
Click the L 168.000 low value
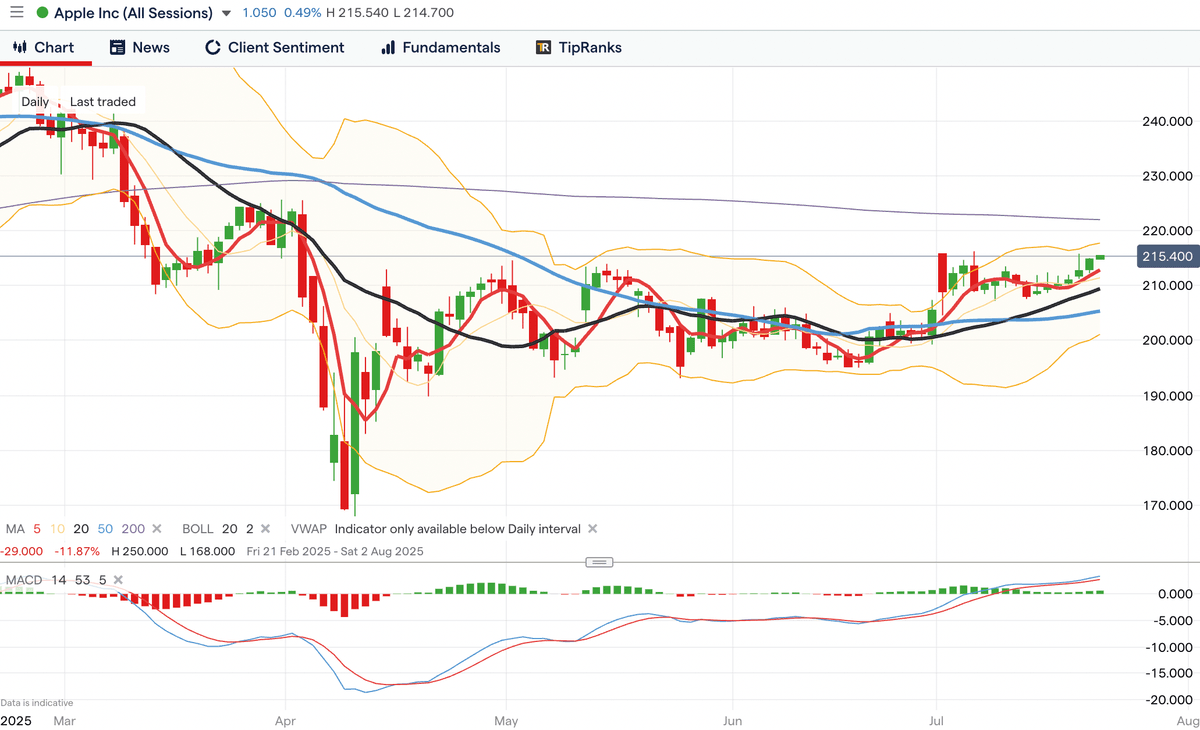pyautogui.click(x=207, y=551)
